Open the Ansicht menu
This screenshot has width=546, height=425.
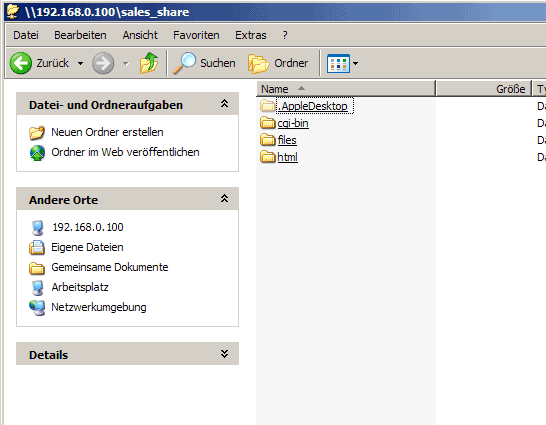pyautogui.click(x=140, y=35)
